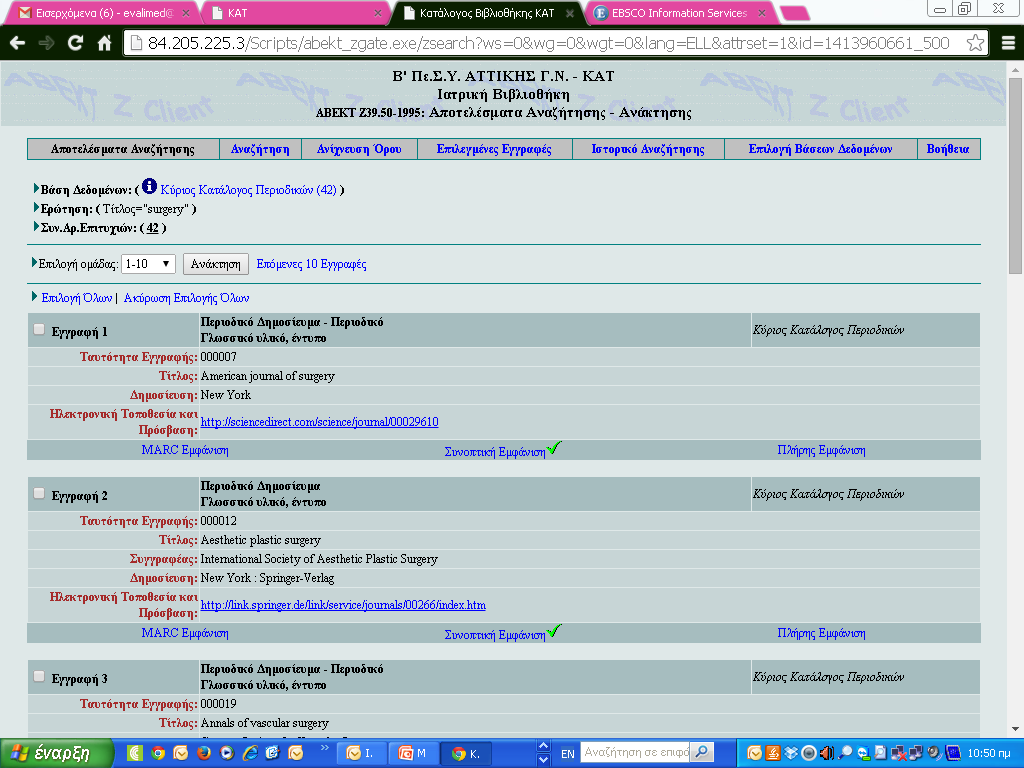The image size is (1024, 768).
Task: Click the red speaker tray icon
Action: (x=826, y=753)
